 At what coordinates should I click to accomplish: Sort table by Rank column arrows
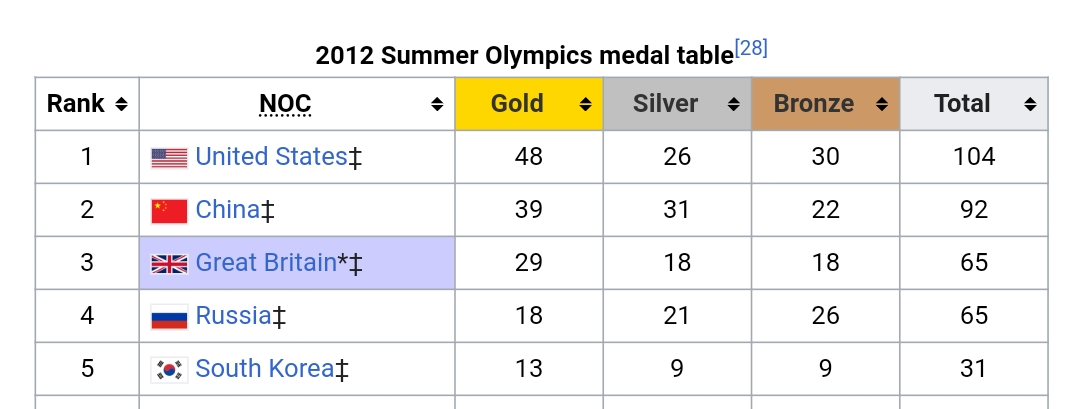click(121, 104)
